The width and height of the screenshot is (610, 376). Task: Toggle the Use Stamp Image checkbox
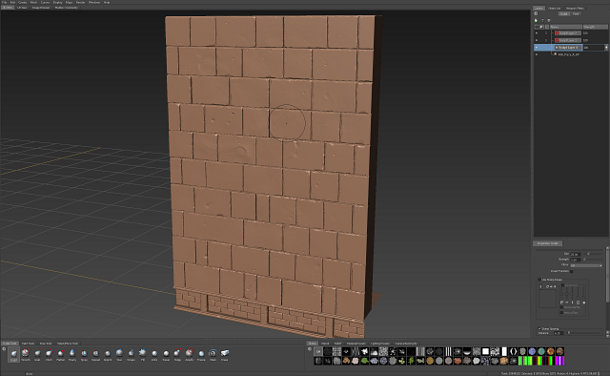click(539, 280)
